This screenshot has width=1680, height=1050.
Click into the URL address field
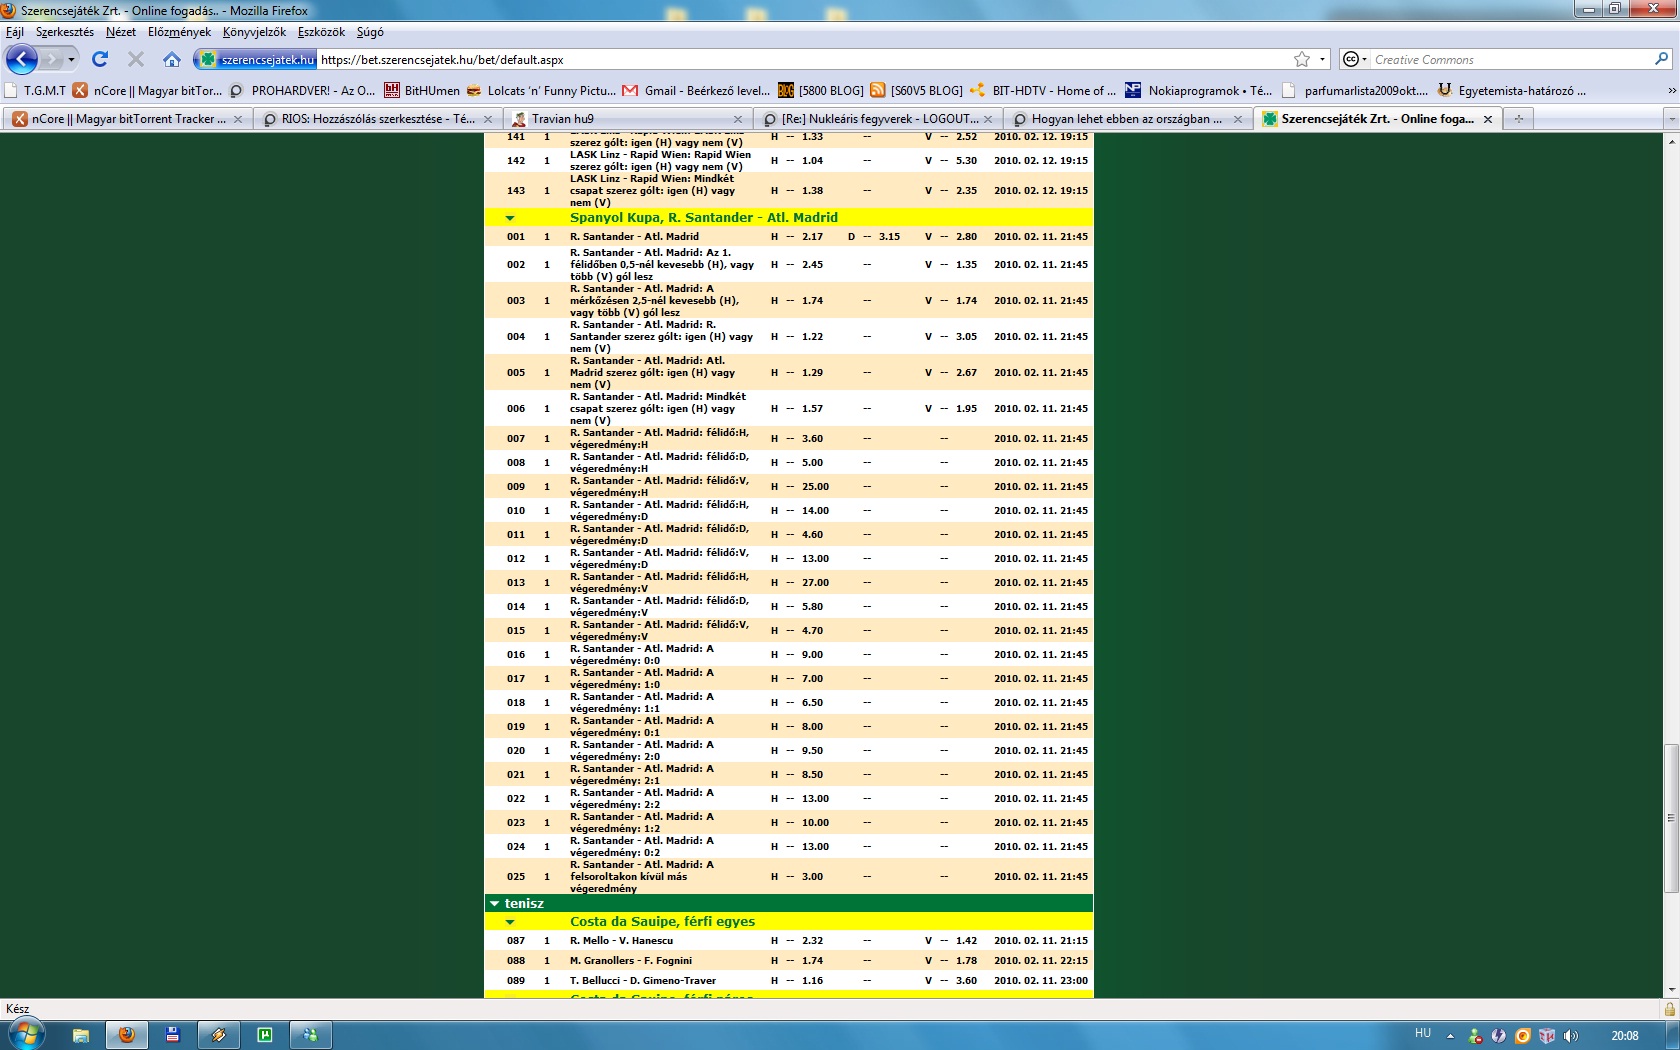800,59
